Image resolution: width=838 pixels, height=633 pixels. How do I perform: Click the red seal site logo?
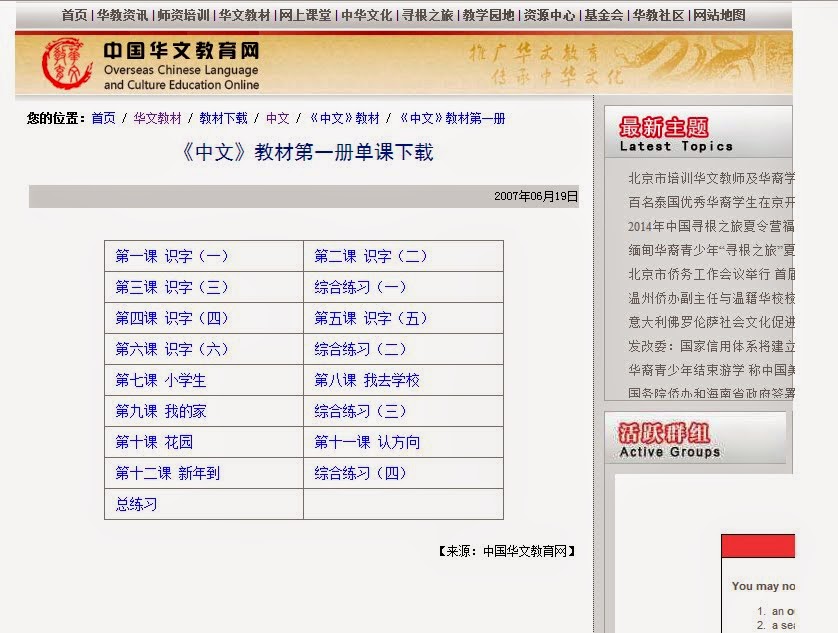[x=67, y=63]
